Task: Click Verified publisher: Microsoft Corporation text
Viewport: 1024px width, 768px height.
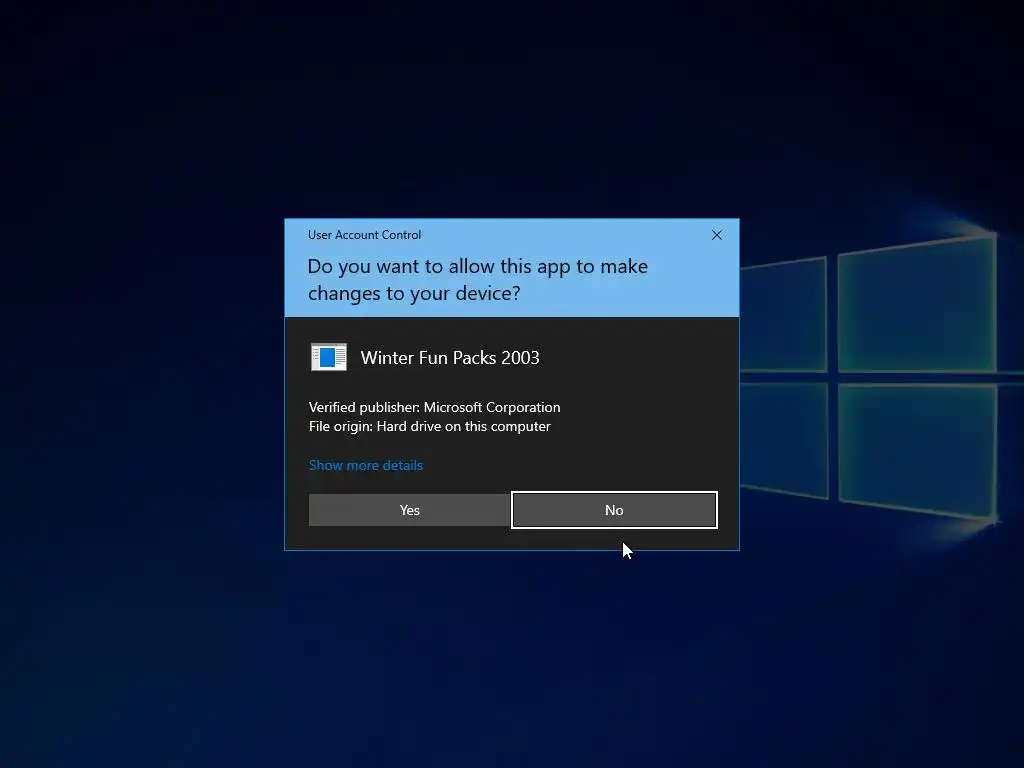Action: tap(434, 407)
